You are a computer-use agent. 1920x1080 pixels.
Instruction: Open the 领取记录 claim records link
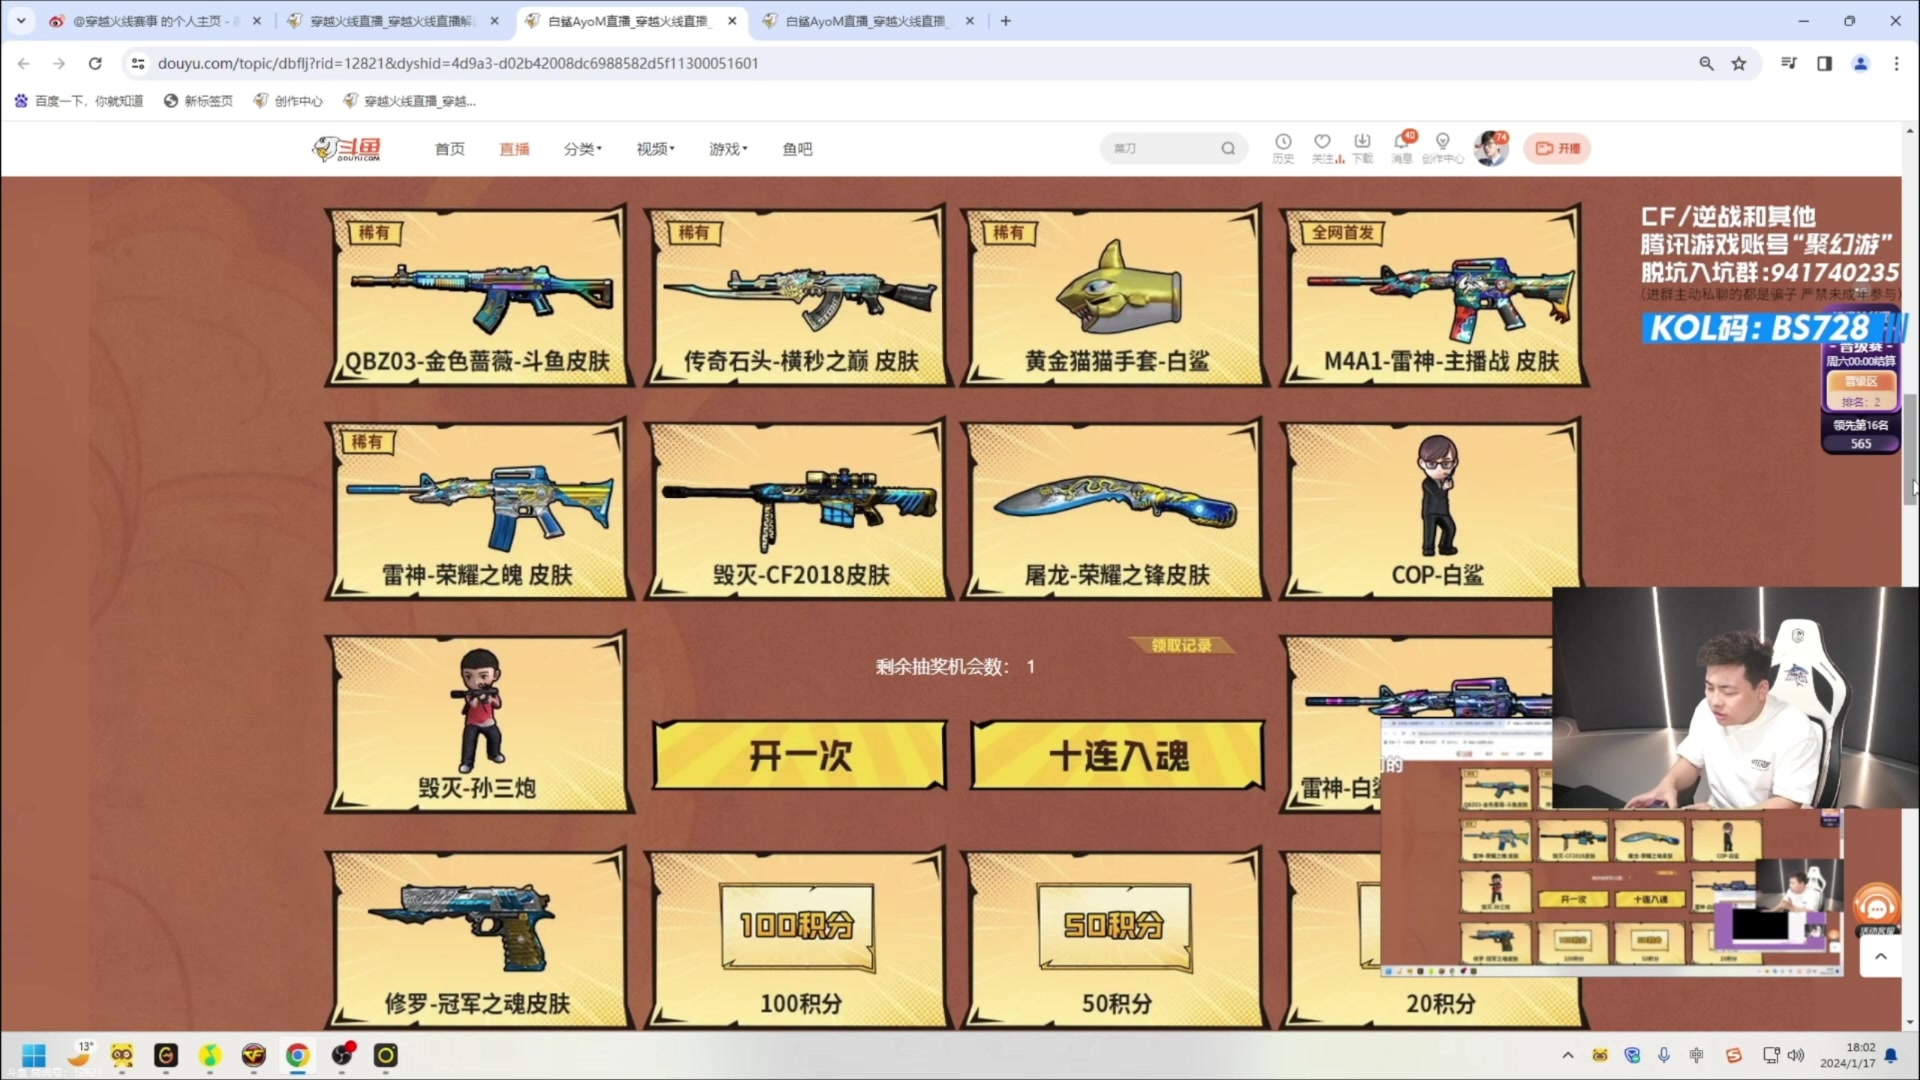coord(1181,645)
